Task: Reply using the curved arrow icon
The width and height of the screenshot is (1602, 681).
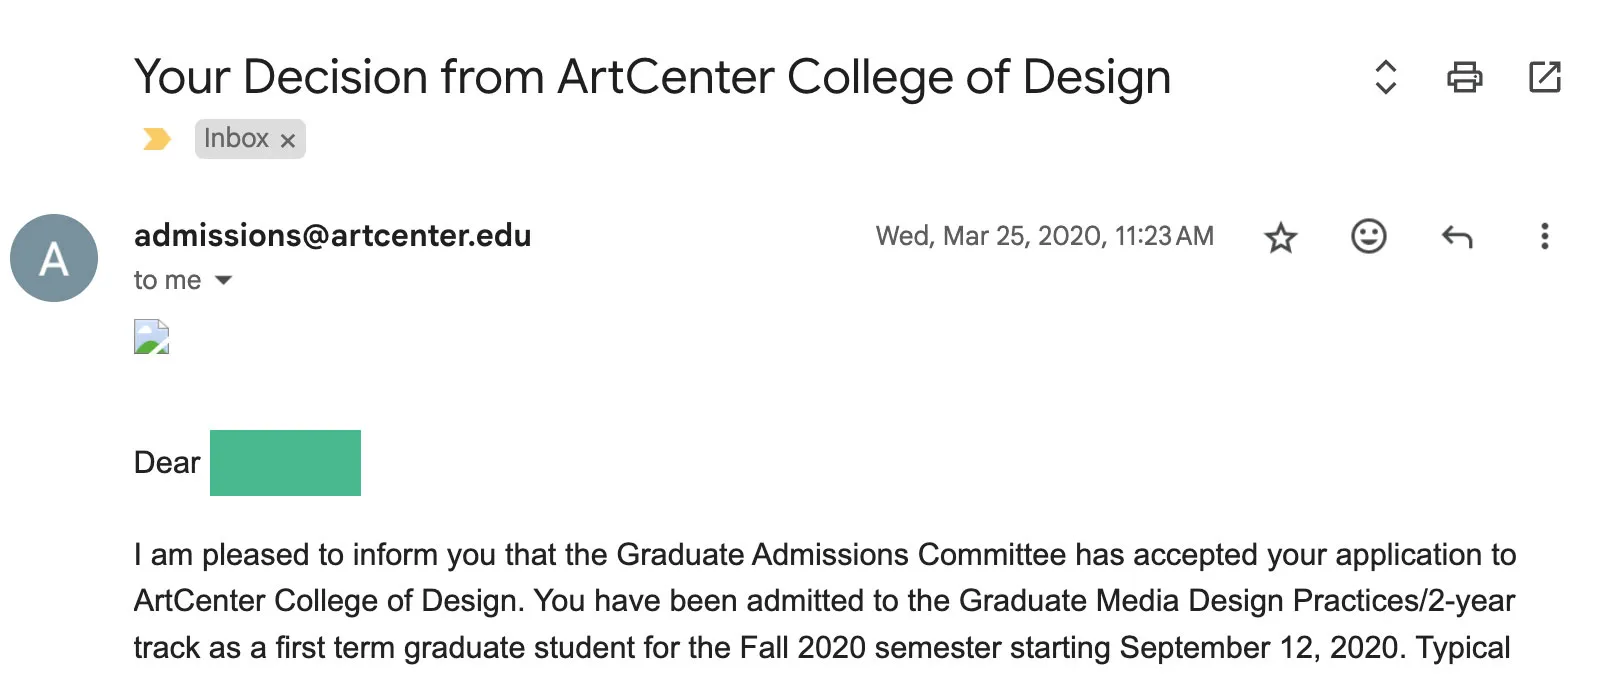Action: click(x=1457, y=237)
